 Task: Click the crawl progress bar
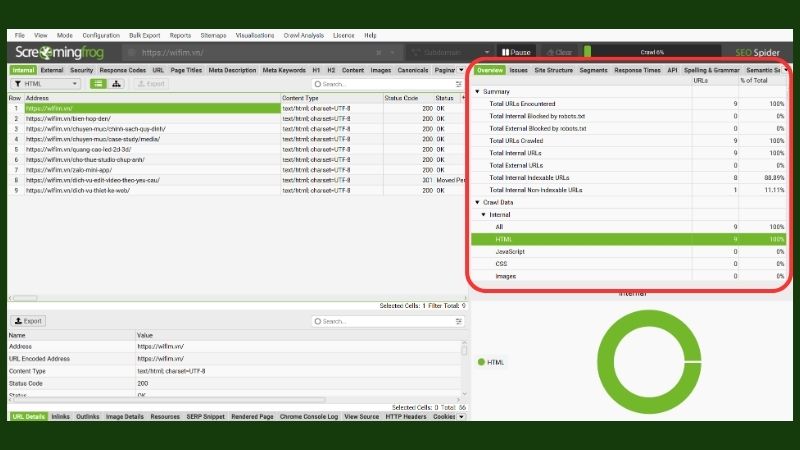click(652, 52)
